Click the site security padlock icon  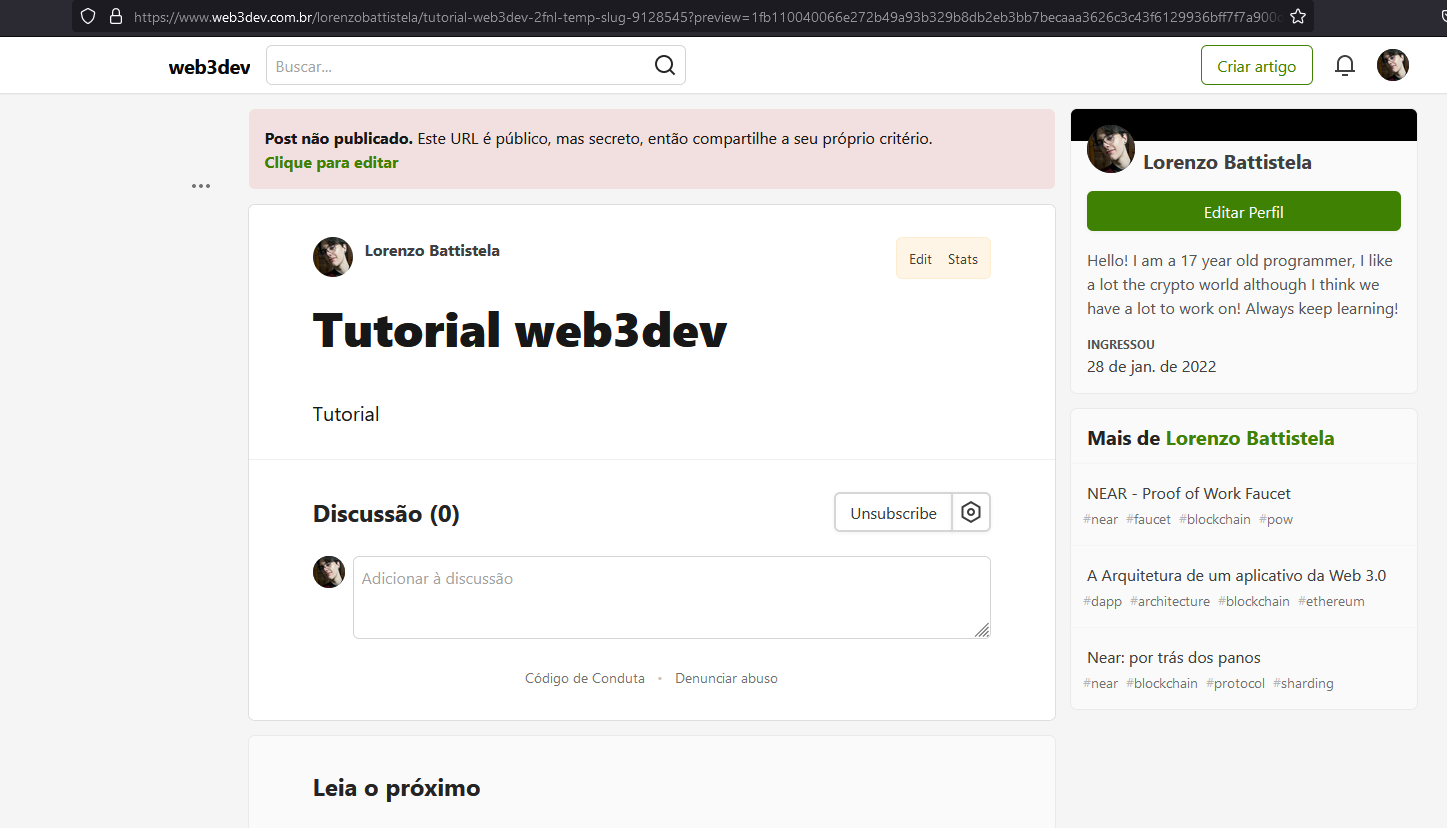point(115,16)
